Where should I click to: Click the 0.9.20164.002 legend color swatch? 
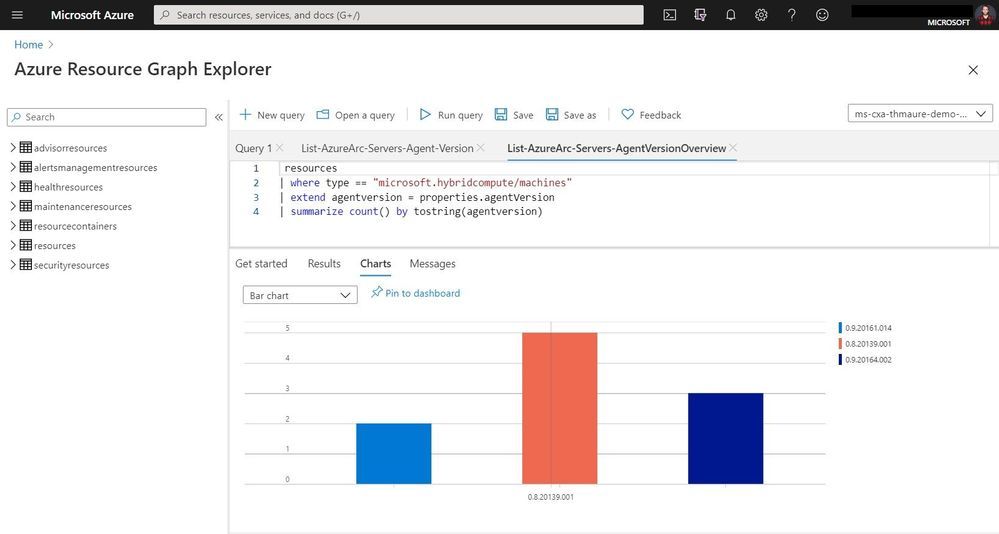coord(840,359)
